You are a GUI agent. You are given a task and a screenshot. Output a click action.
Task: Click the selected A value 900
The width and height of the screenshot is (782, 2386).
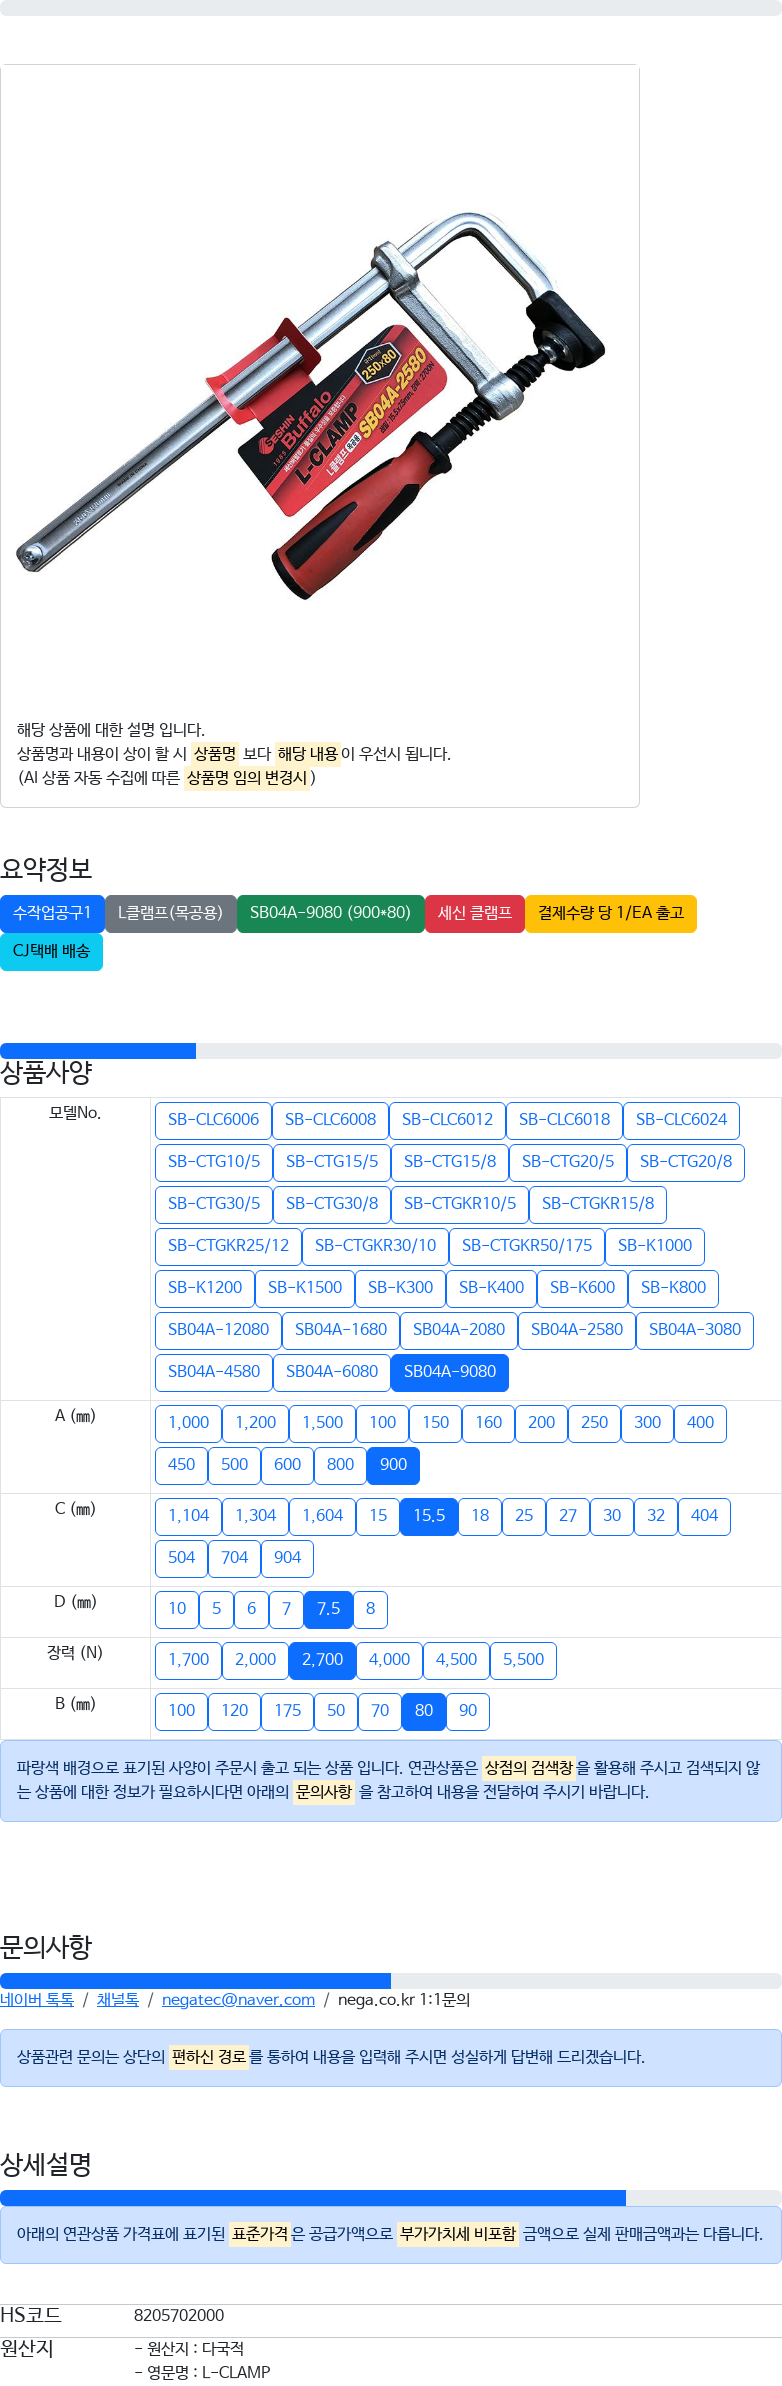tap(393, 1465)
